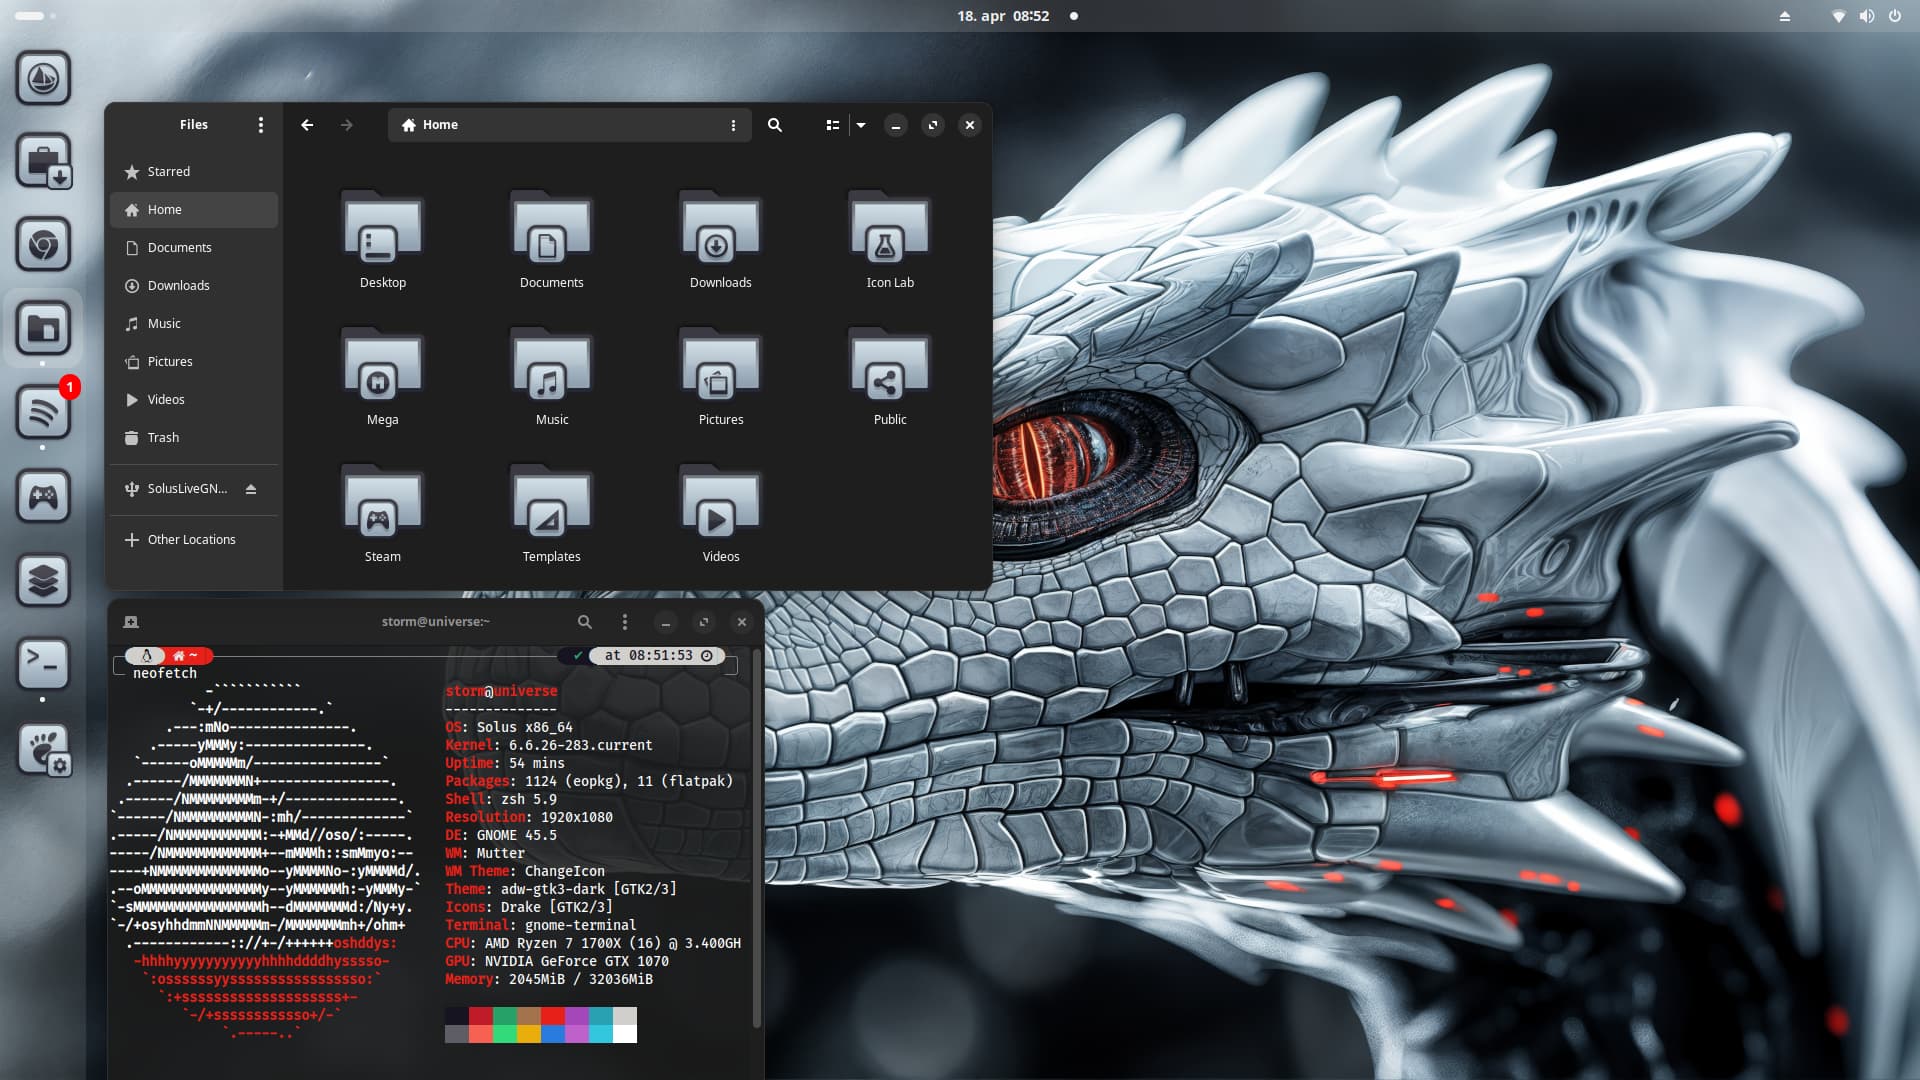
Task: Open the sailboat app at dock top
Action: pos(43,78)
